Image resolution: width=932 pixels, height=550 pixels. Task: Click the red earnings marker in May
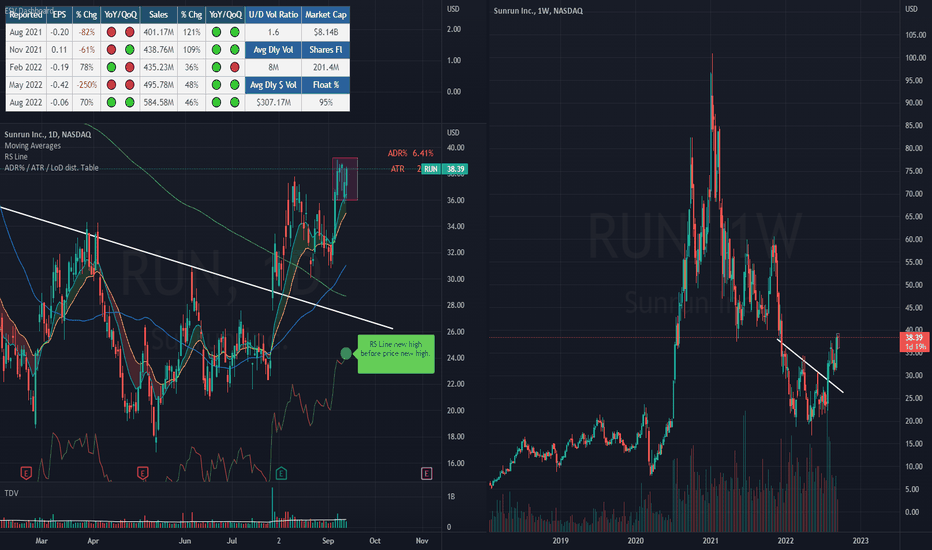[x=142, y=473]
